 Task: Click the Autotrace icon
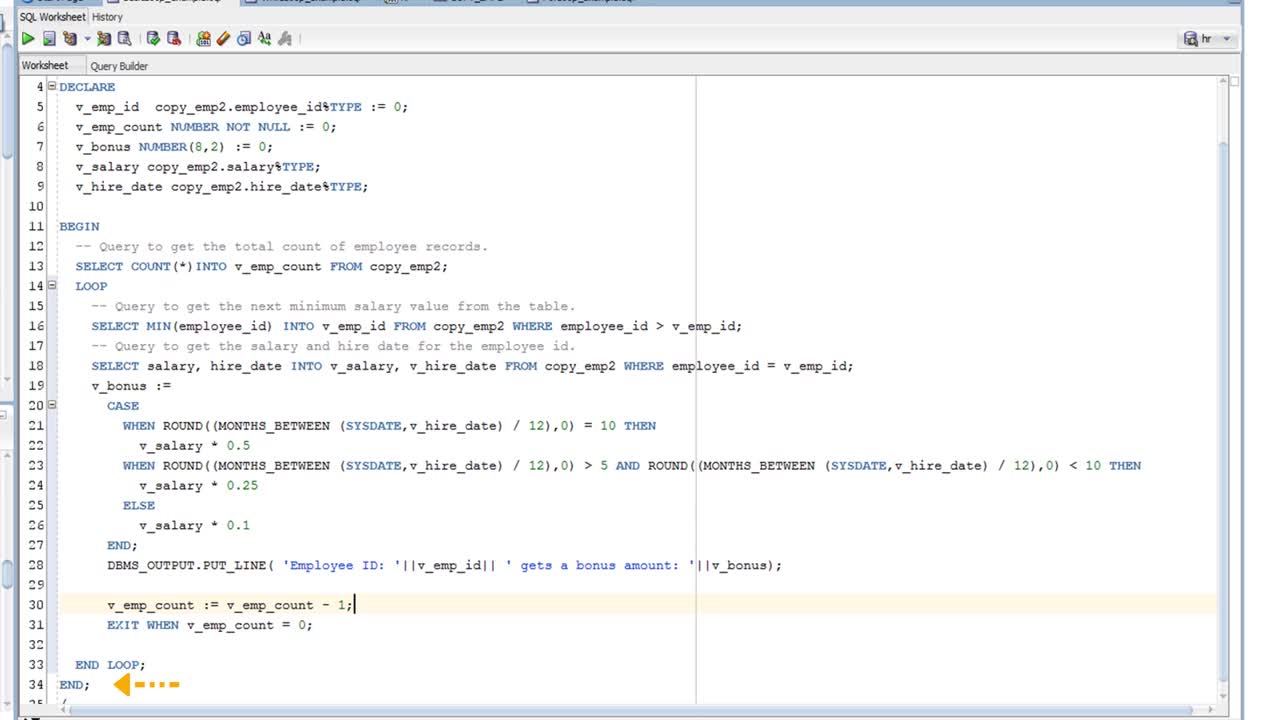click(x=104, y=39)
